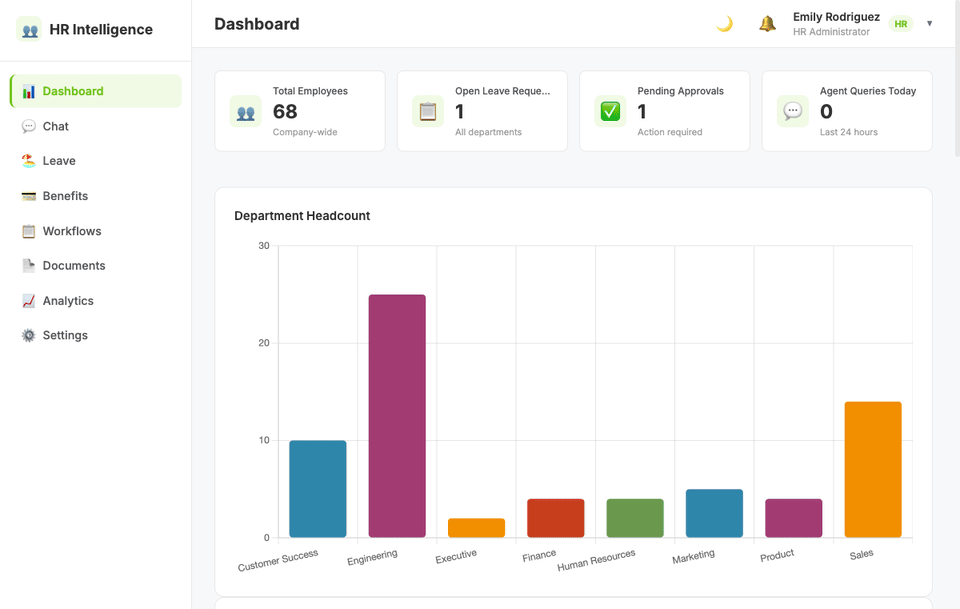Open the Dashboard menu item
This screenshot has width=960, height=609.
[x=96, y=91]
